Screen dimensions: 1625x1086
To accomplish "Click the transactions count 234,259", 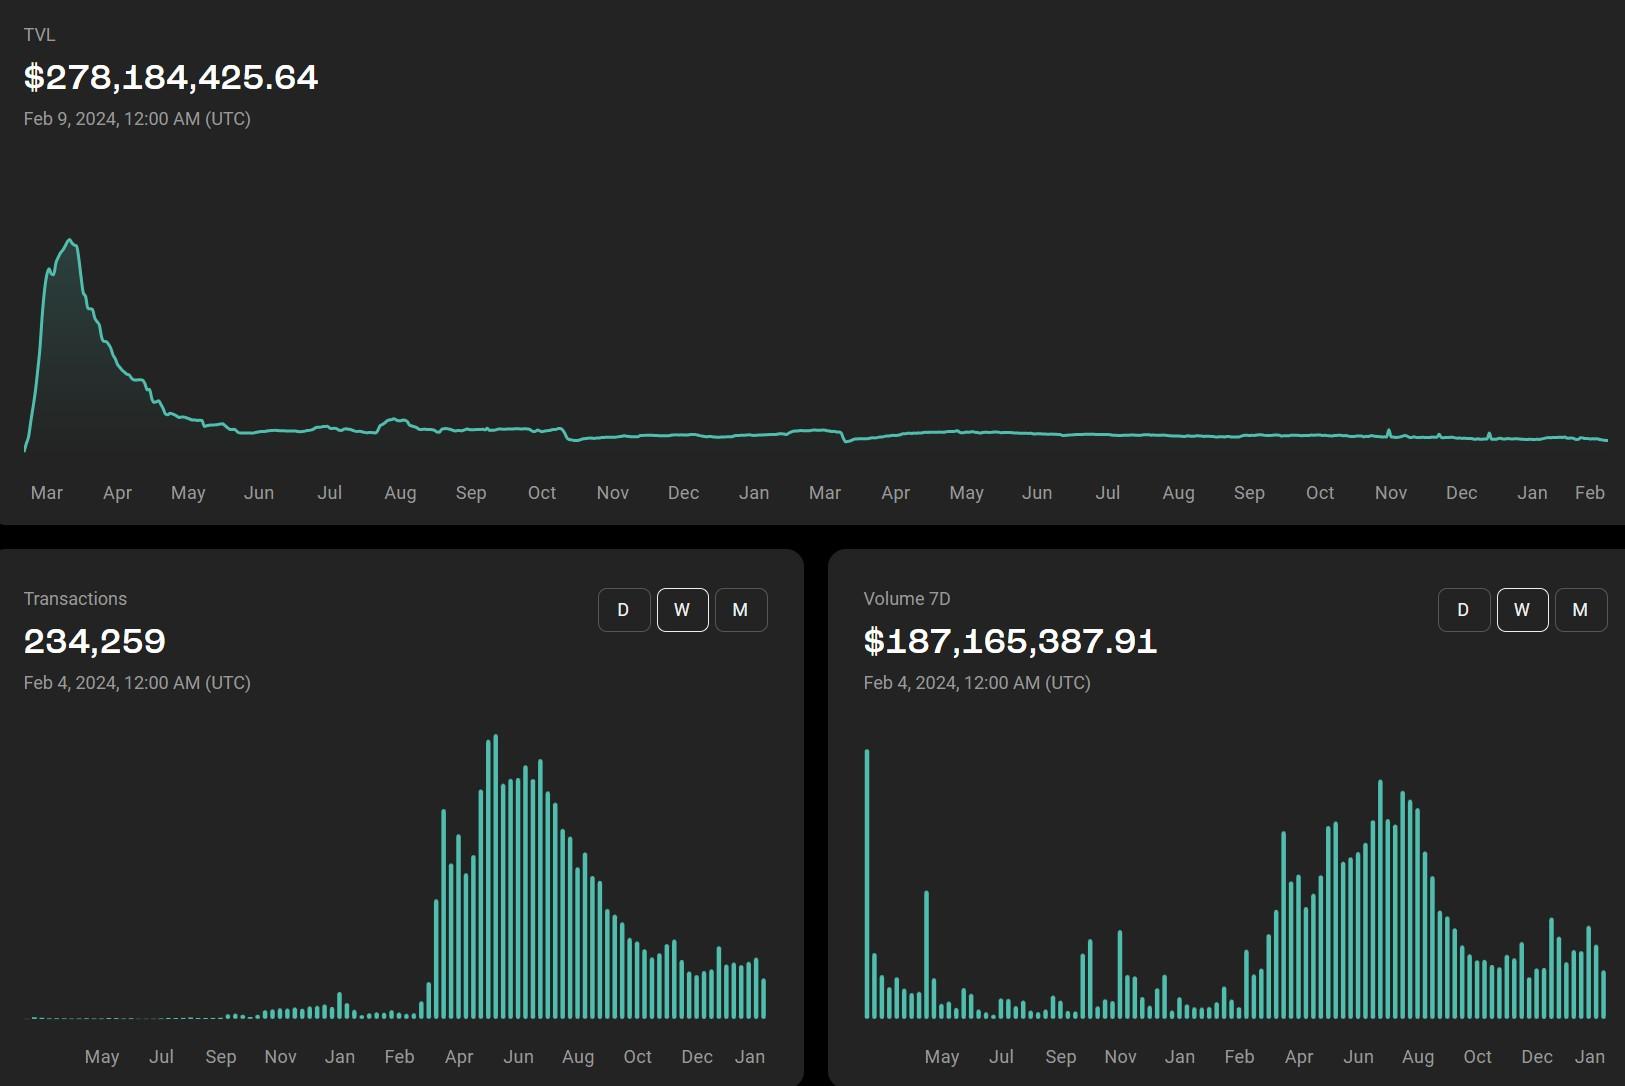I will click(95, 641).
